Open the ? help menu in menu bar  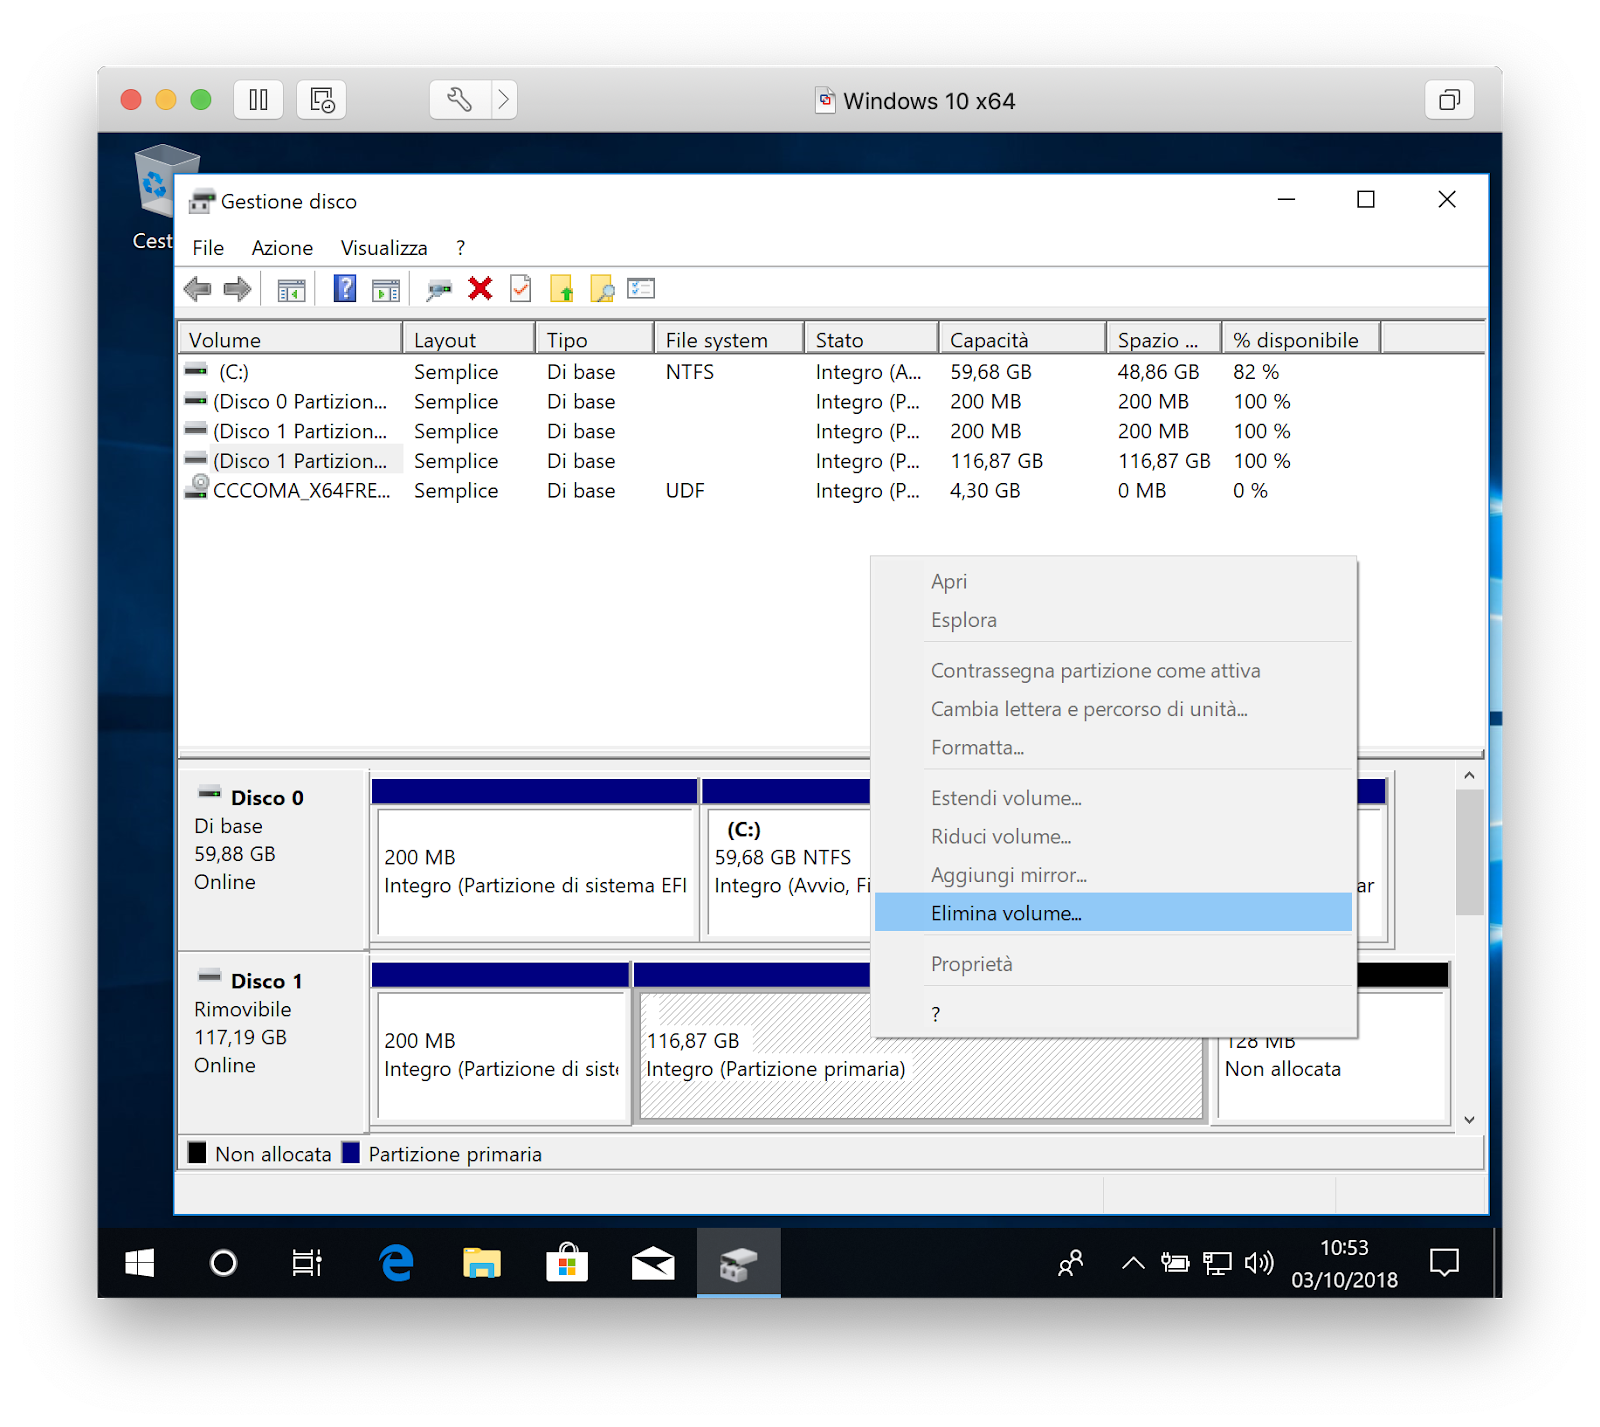tap(460, 248)
